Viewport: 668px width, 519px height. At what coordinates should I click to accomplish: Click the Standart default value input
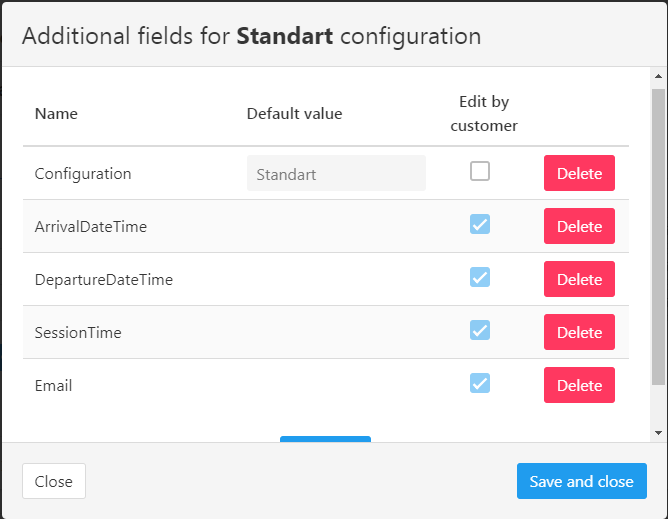[336, 173]
